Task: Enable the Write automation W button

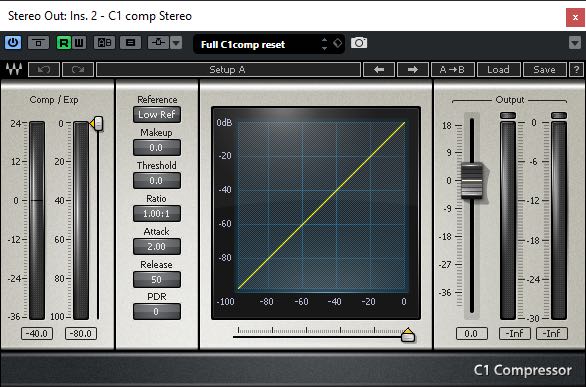Action: point(79,43)
